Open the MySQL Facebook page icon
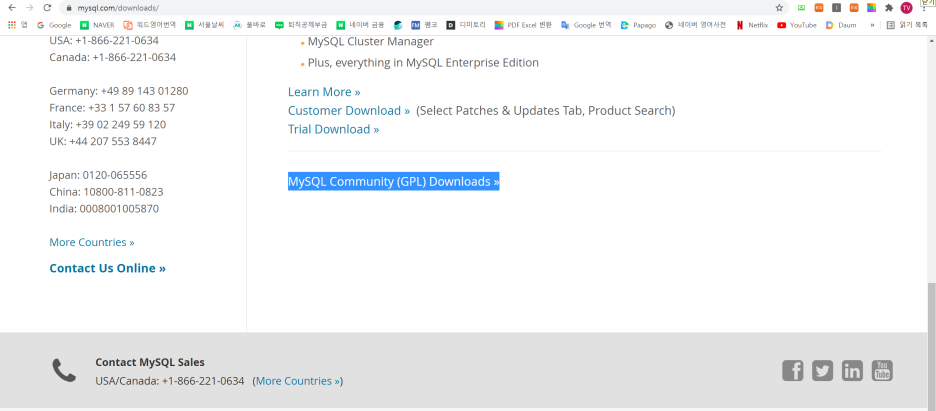936x411 pixels. (793, 370)
